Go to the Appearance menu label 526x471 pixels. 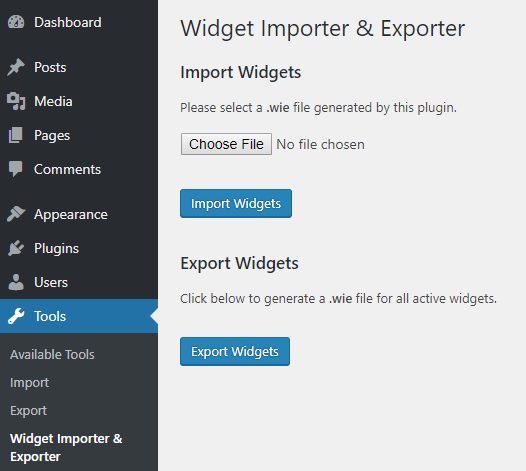coord(71,214)
